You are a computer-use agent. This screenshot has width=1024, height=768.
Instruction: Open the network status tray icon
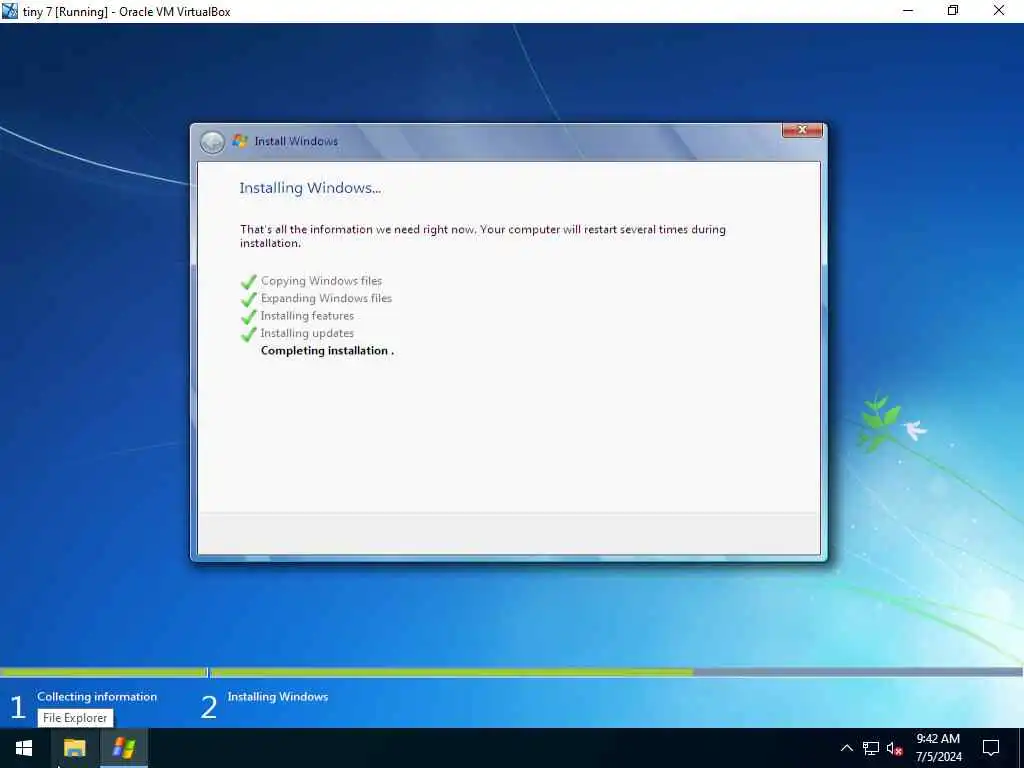871,749
